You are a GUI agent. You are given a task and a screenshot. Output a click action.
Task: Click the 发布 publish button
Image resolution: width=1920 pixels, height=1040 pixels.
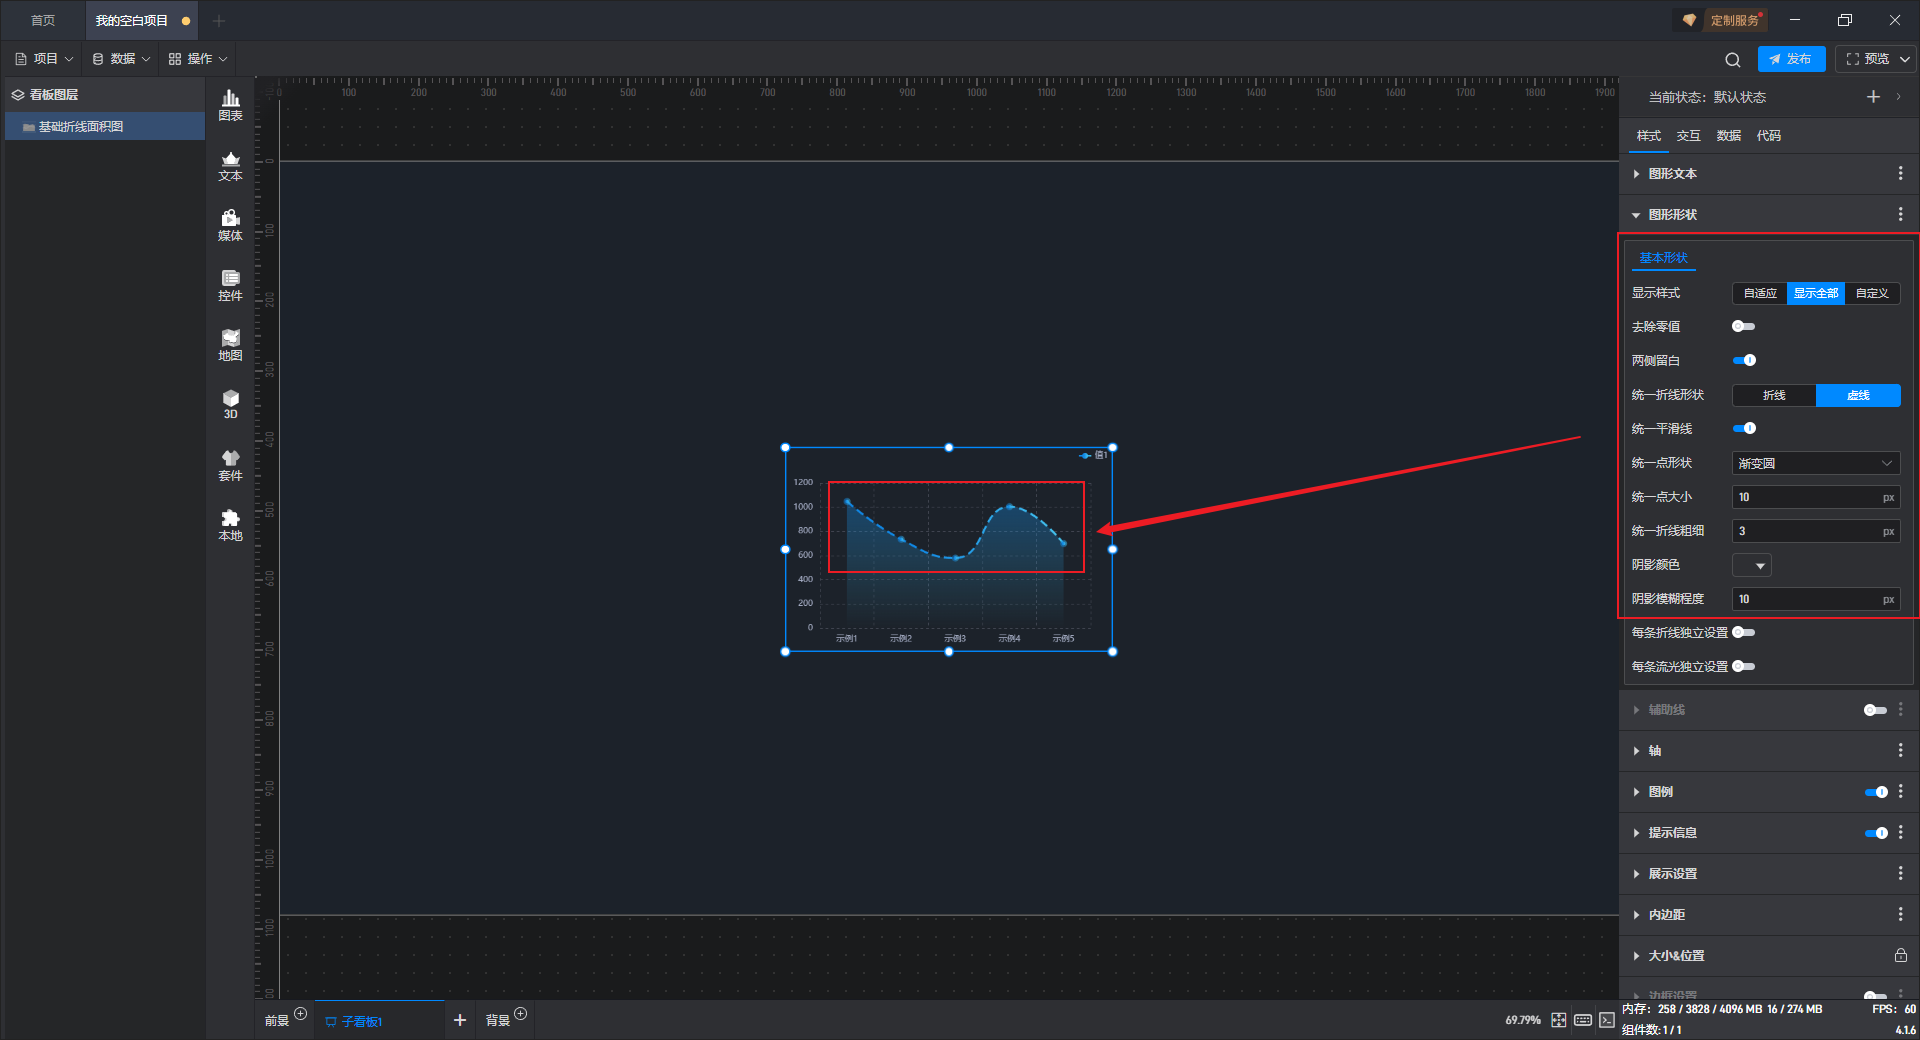(1791, 59)
